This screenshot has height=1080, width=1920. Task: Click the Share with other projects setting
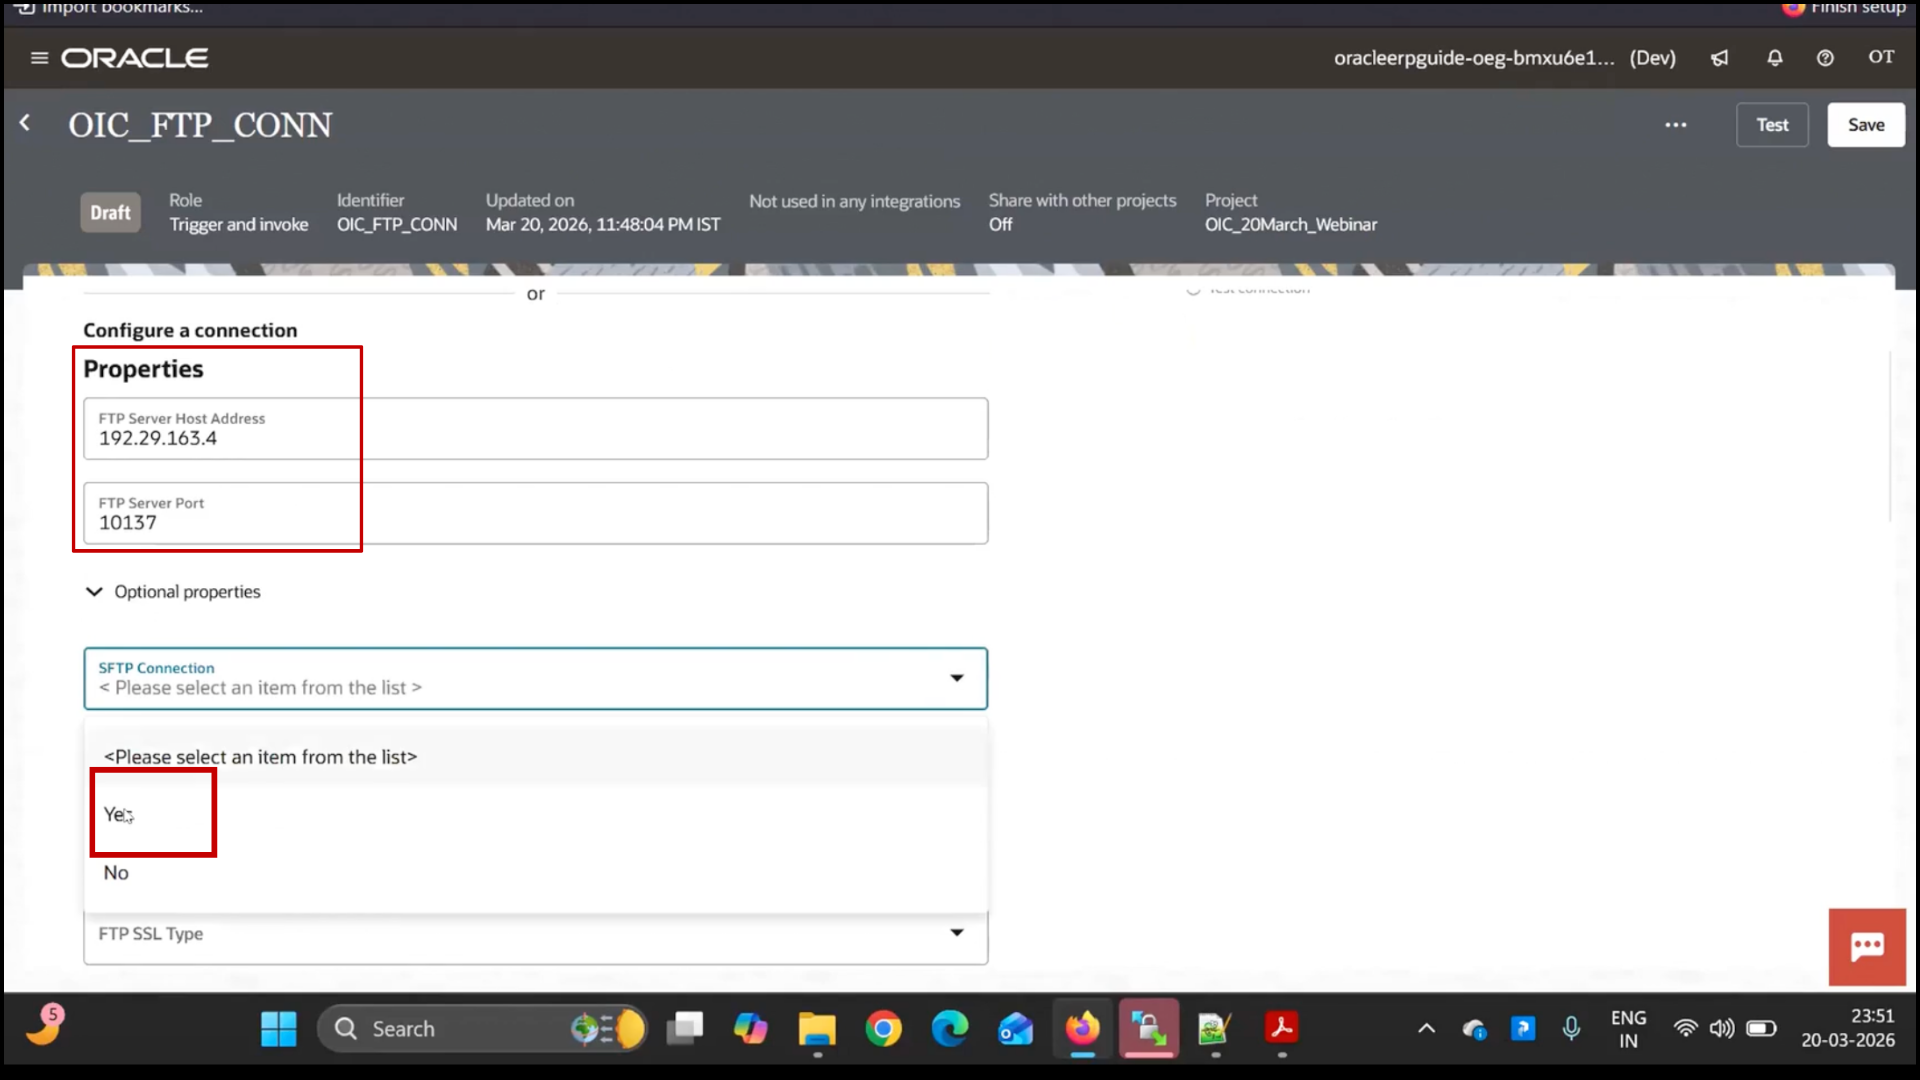point(1082,212)
